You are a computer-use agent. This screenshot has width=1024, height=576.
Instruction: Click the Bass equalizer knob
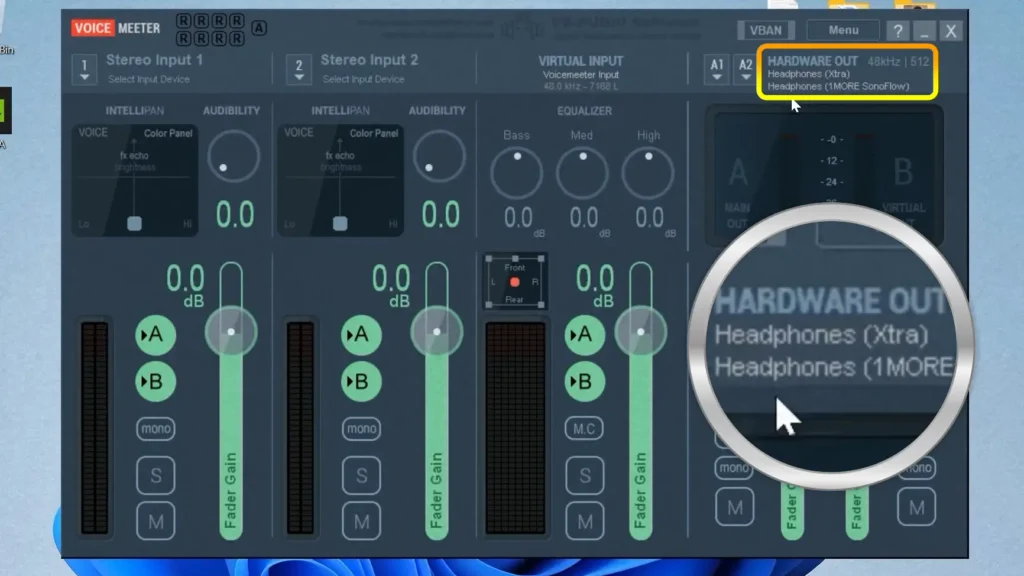click(x=517, y=172)
